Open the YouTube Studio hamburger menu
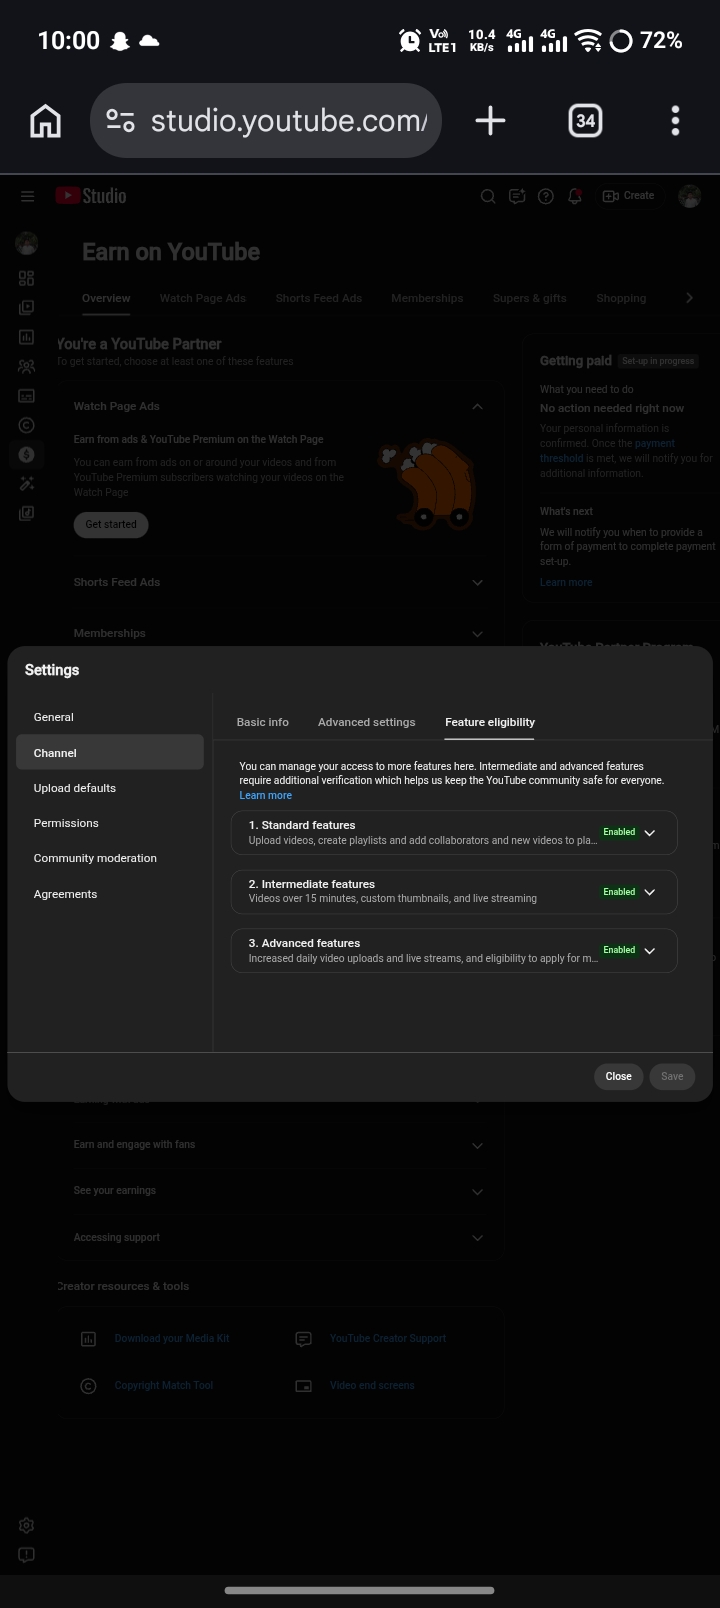The image size is (720, 1608). point(27,196)
